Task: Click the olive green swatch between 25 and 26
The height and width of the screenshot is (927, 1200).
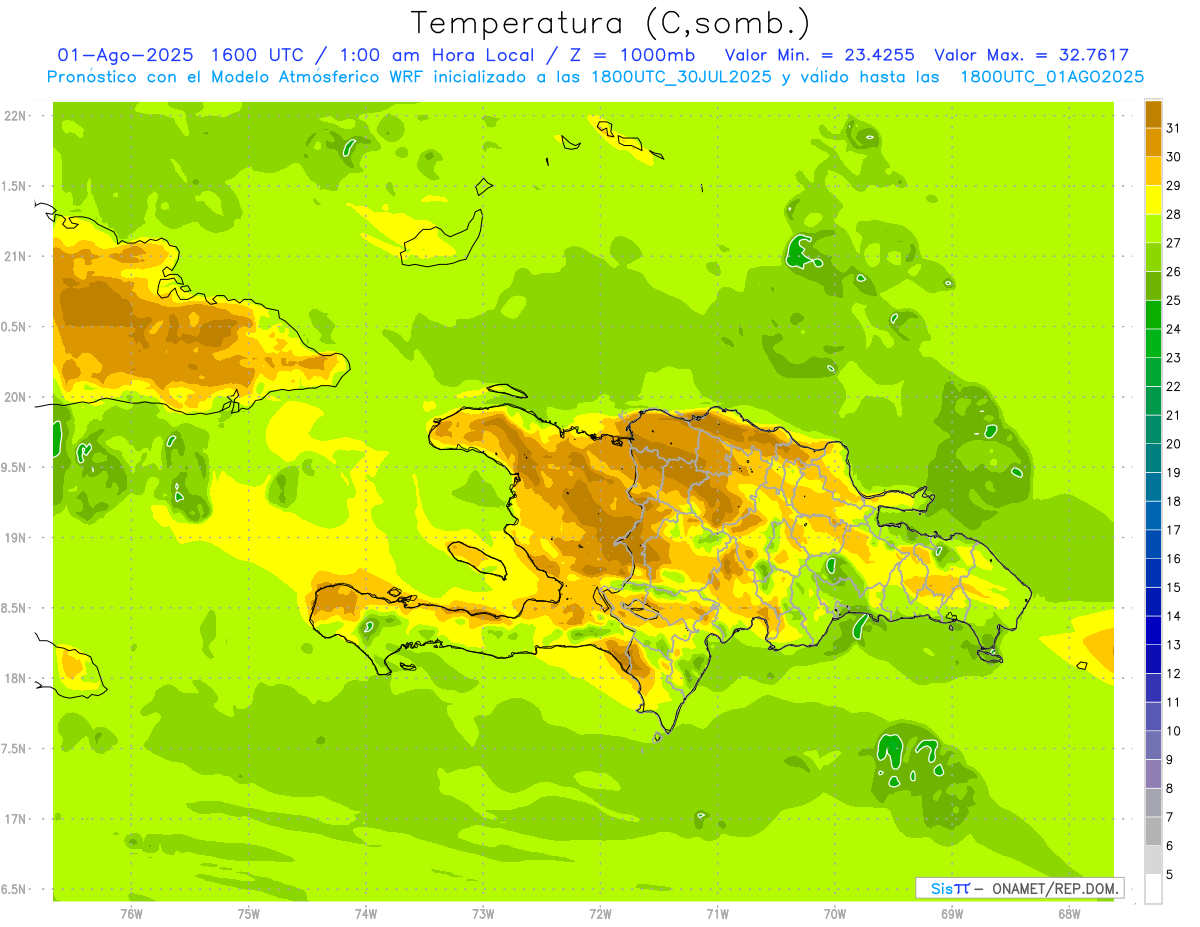Action: coord(1153,286)
